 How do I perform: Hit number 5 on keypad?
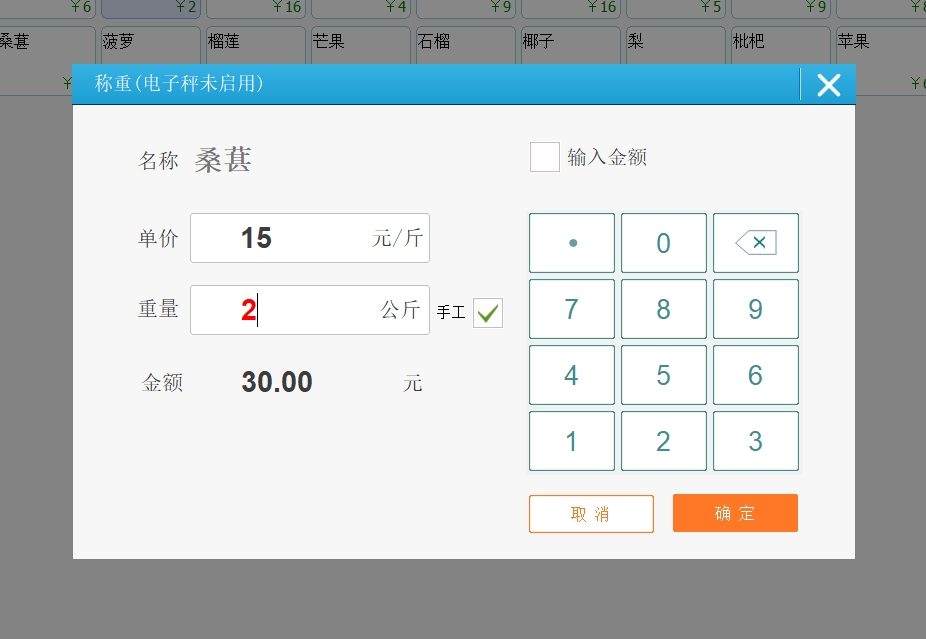pyautogui.click(x=663, y=375)
